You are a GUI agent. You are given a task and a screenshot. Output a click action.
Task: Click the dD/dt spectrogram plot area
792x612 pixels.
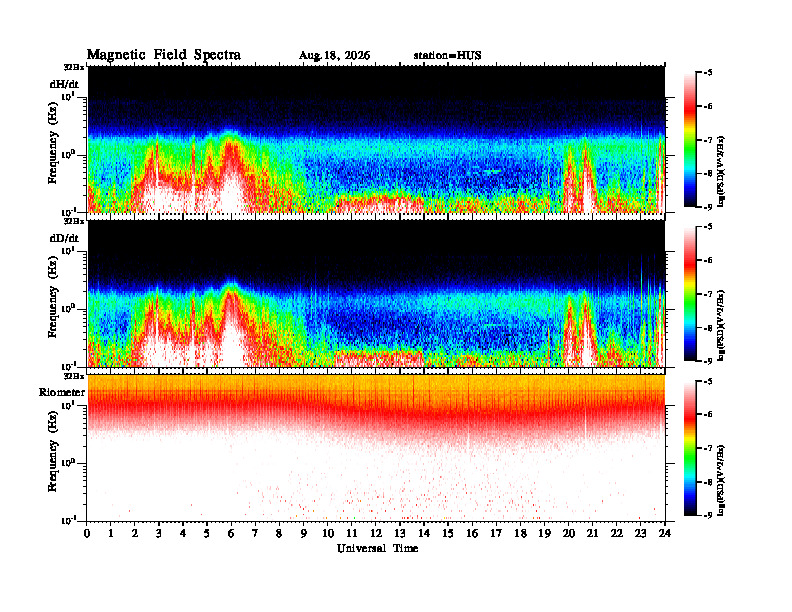coord(376,293)
